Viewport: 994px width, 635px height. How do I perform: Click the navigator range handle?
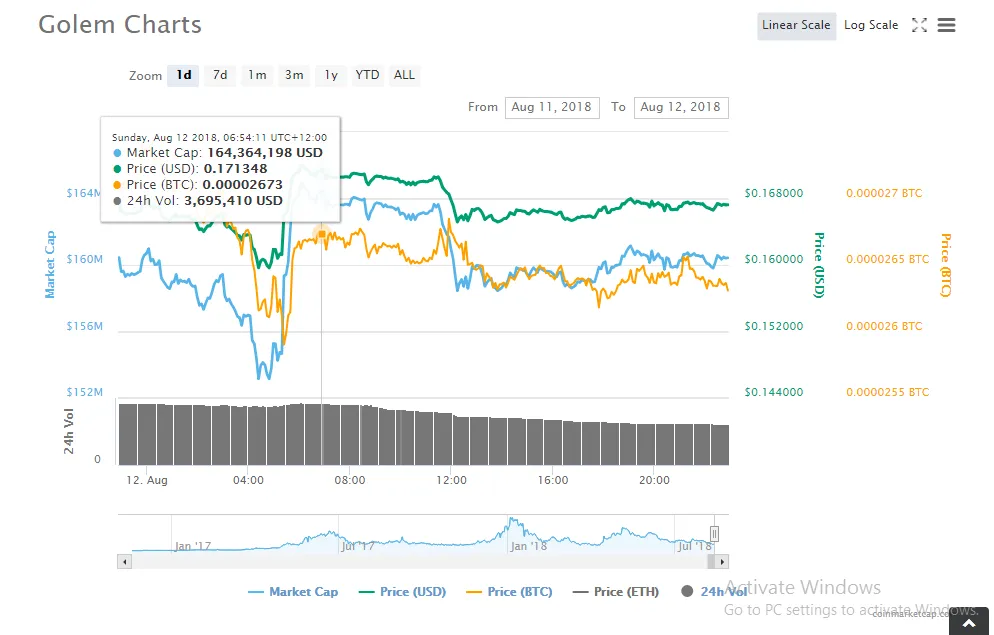tap(714, 534)
